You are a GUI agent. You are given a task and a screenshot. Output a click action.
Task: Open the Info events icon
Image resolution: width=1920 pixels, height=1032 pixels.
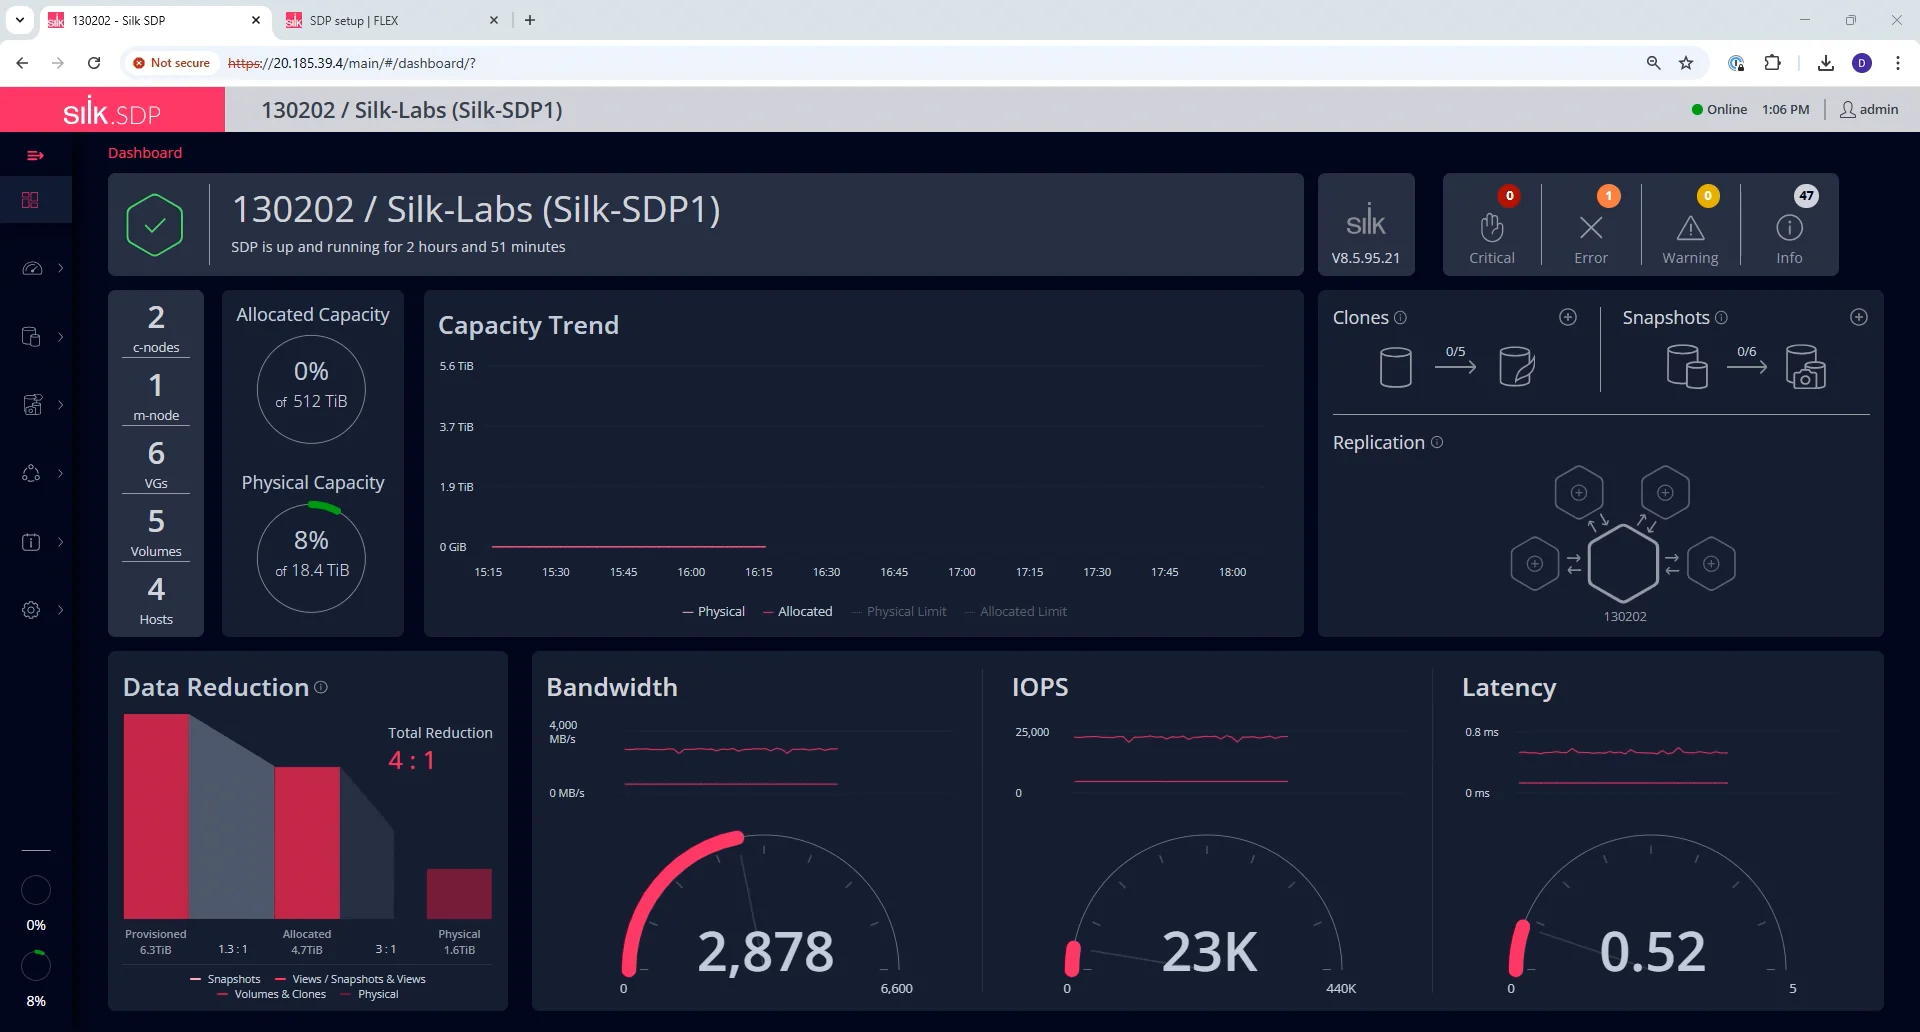1789,229
